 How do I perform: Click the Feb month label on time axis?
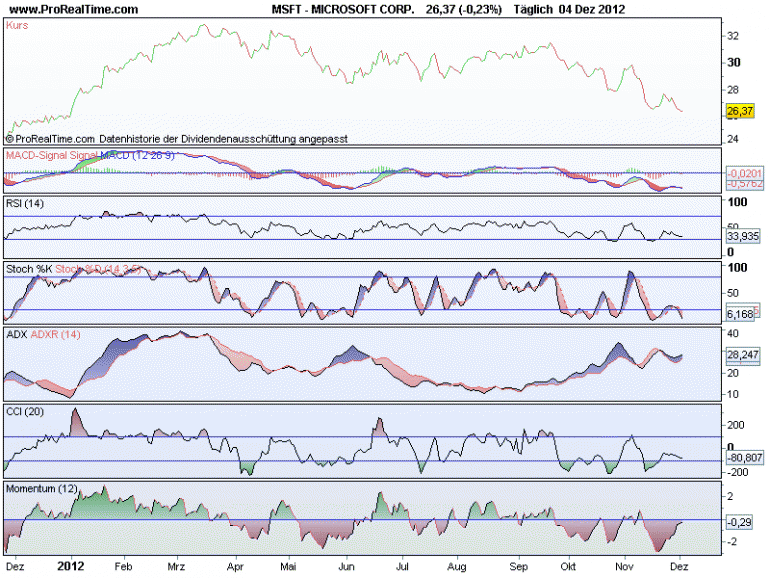(123, 566)
